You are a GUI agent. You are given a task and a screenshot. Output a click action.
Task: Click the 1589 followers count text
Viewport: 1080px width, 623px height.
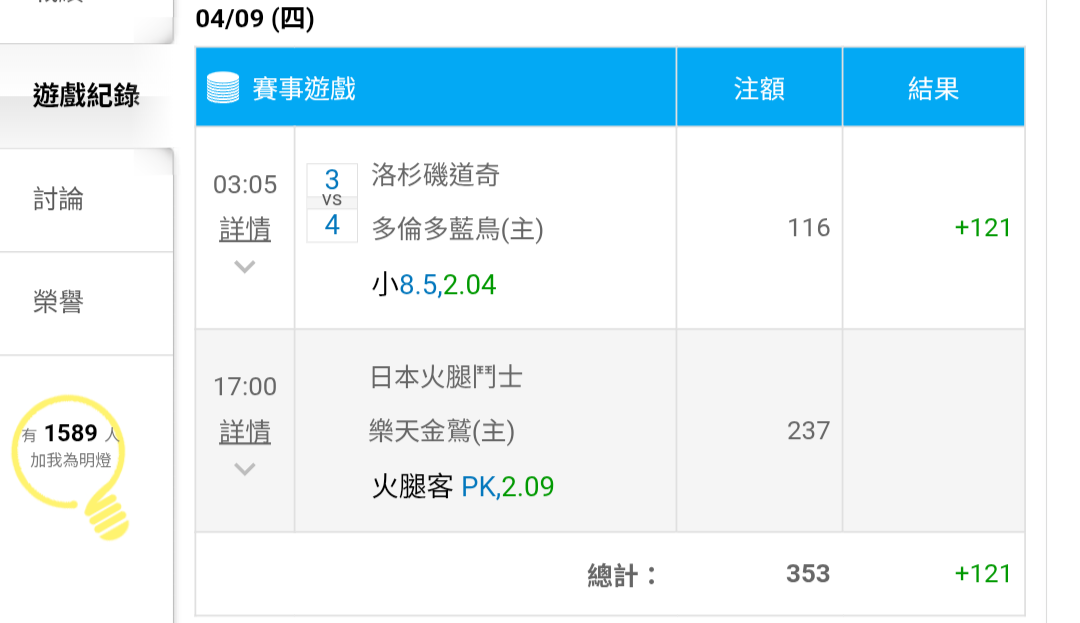(x=71, y=433)
